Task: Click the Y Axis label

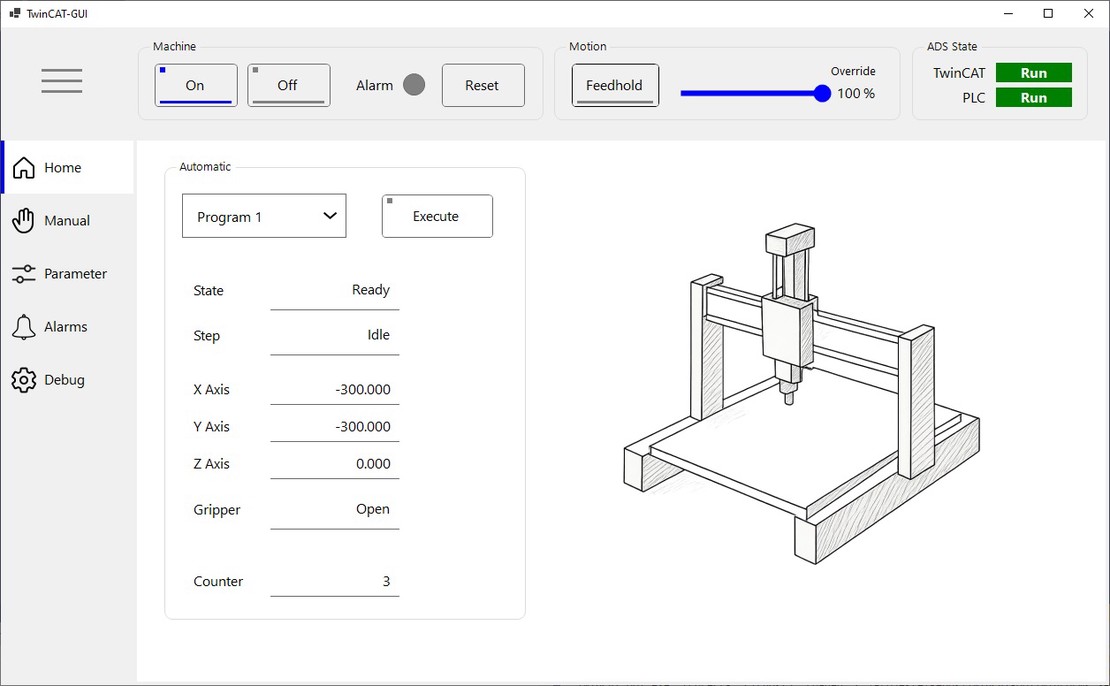Action: 211,427
